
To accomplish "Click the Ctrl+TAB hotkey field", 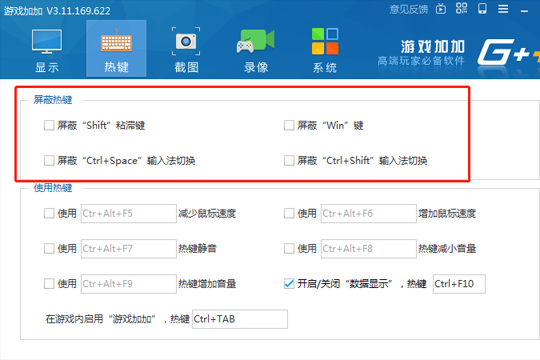I will (240, 319).
